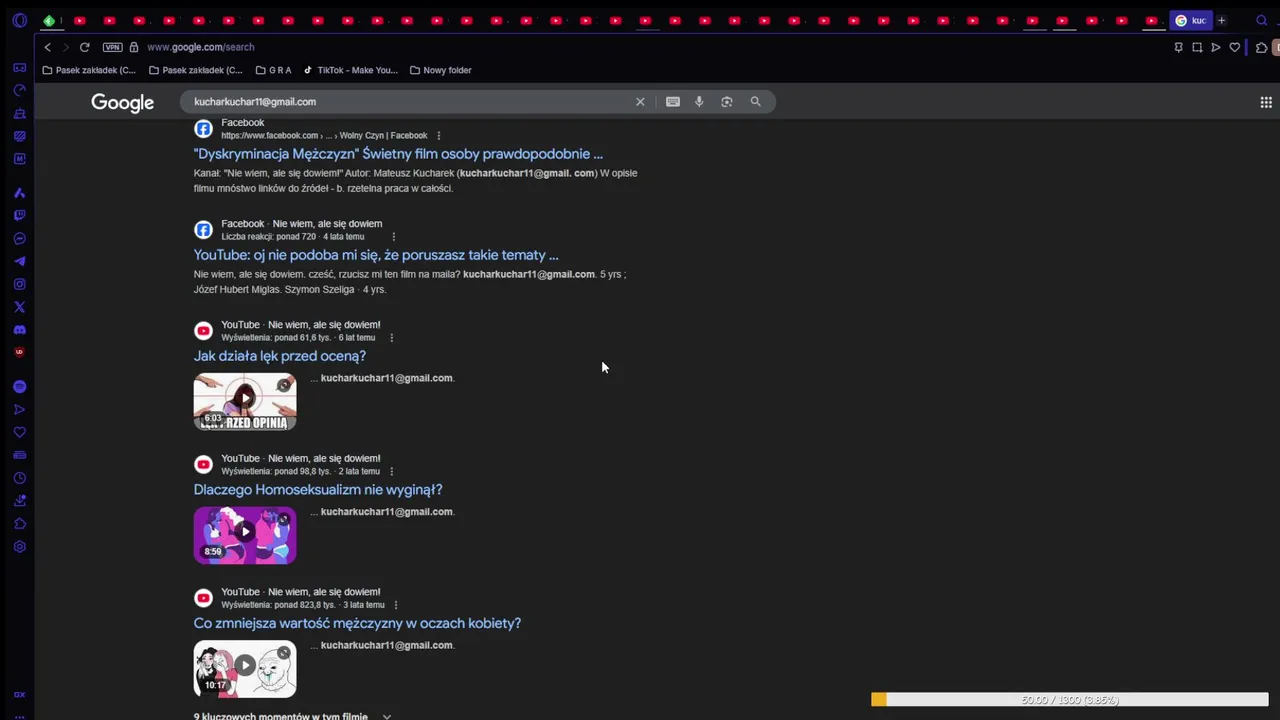Take a snapshot with address bar icon
The image size is (1280, 720).
tap(1197, 47)
